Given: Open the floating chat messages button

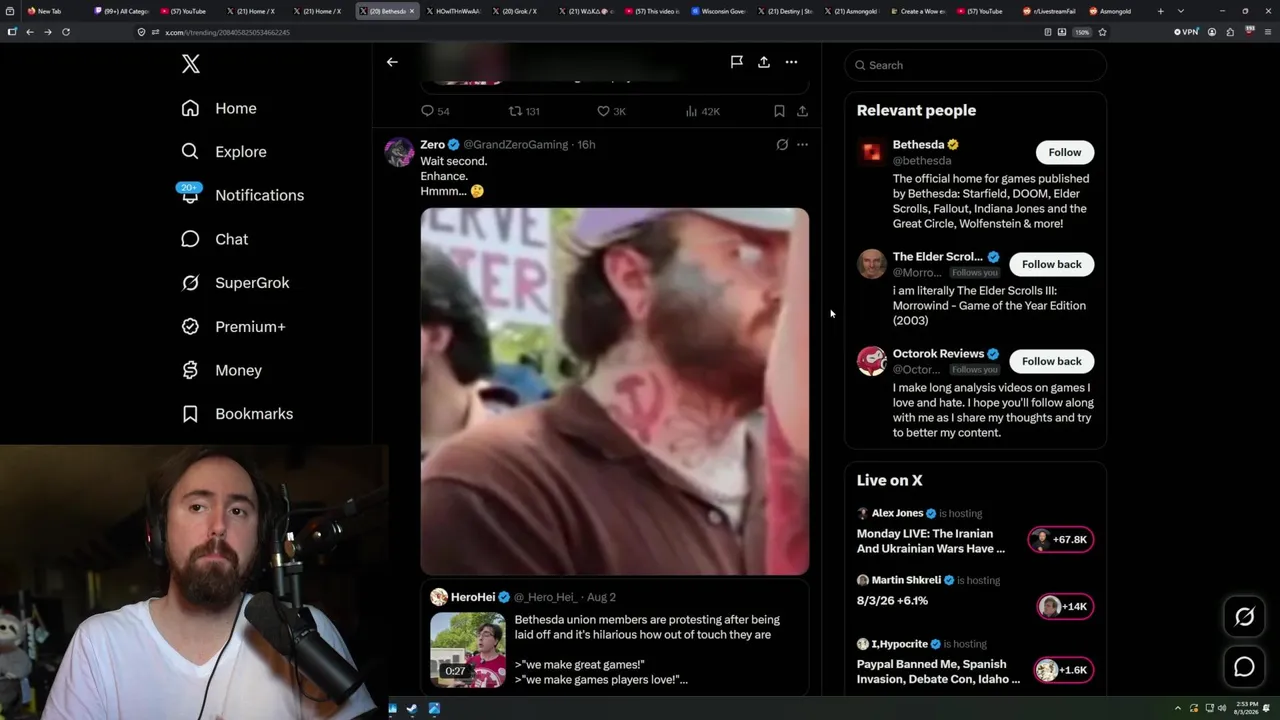Looking at the screenshot, I should point(1244,667).
